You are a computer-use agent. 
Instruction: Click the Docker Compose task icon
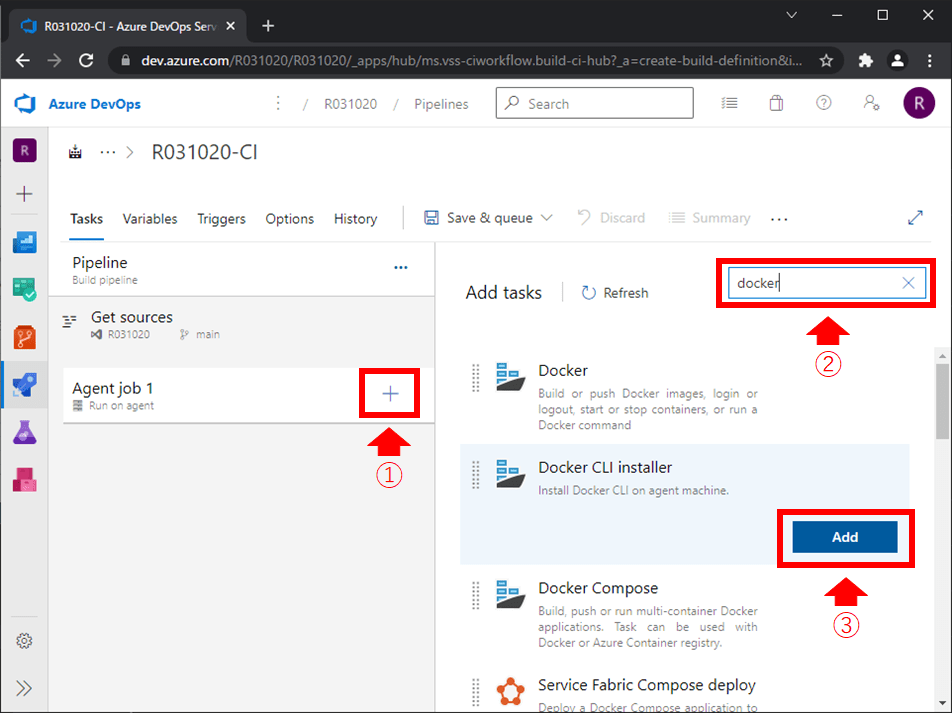coord(510,595)
